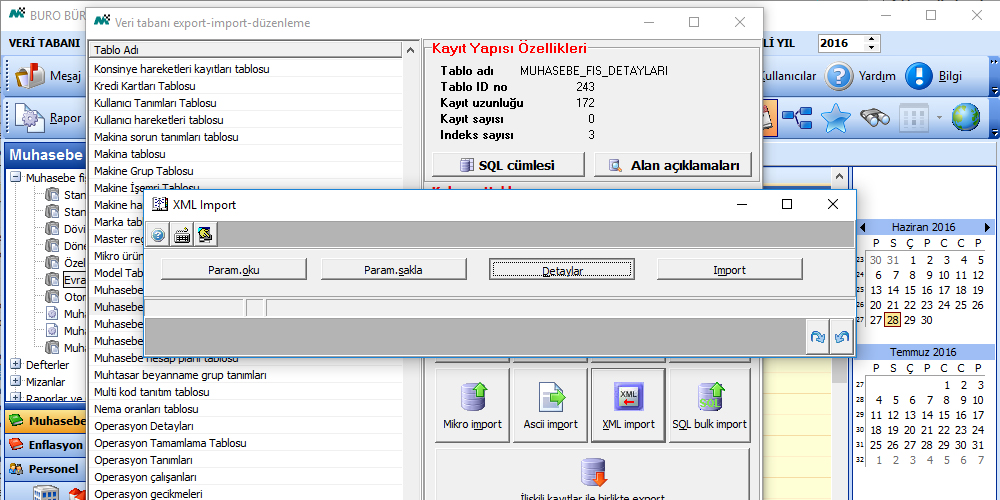1000x500 pixels.
Task: Click the keyboard icon in XML Import toolbar
Action: (182, 235)
